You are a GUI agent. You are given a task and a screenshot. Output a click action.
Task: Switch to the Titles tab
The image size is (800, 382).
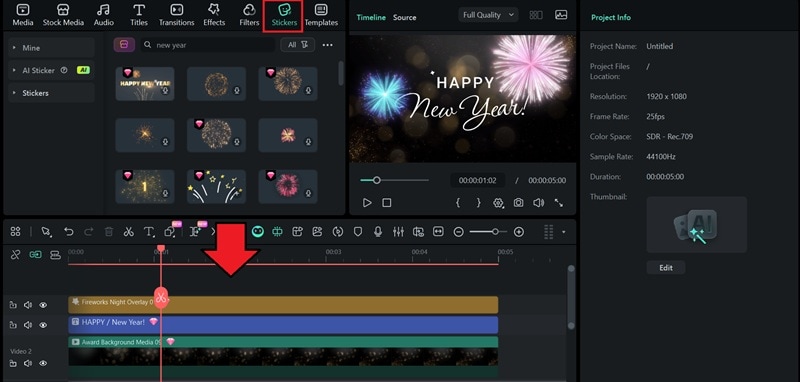click(139, 15)
